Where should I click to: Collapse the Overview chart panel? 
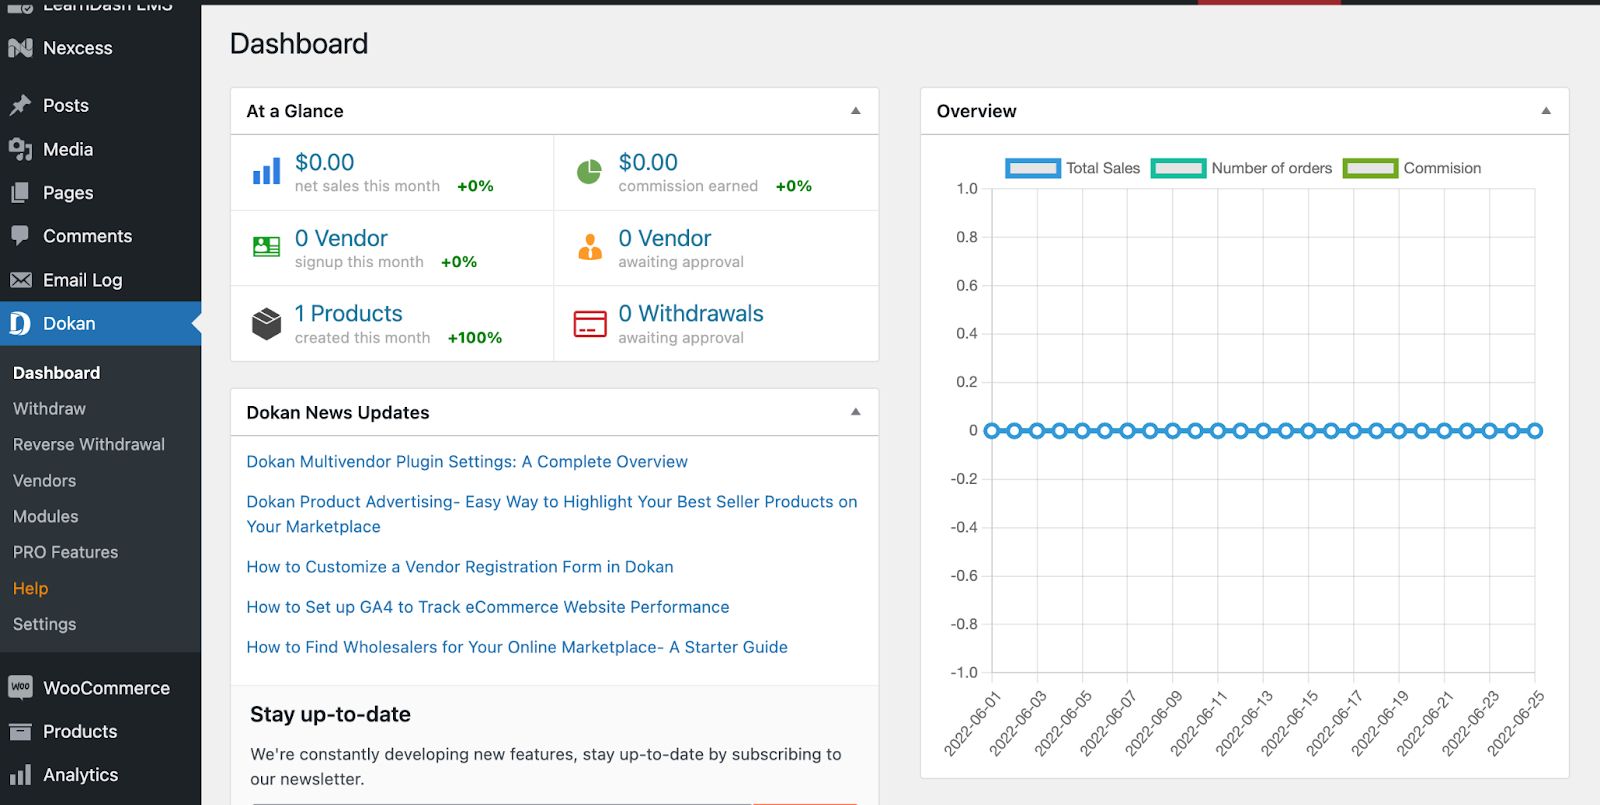click(1546, 111)
